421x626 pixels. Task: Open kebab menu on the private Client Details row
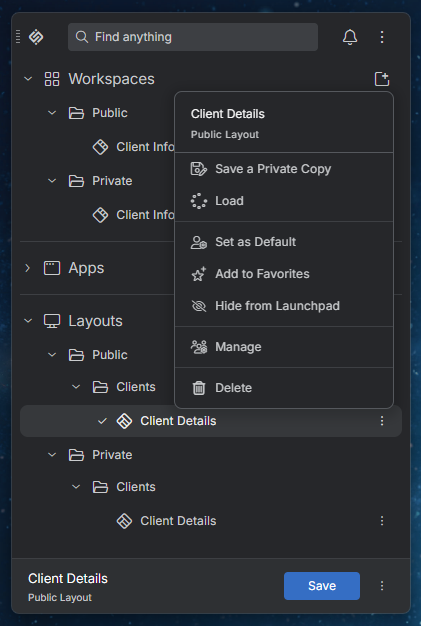click(x=382, y=521)
